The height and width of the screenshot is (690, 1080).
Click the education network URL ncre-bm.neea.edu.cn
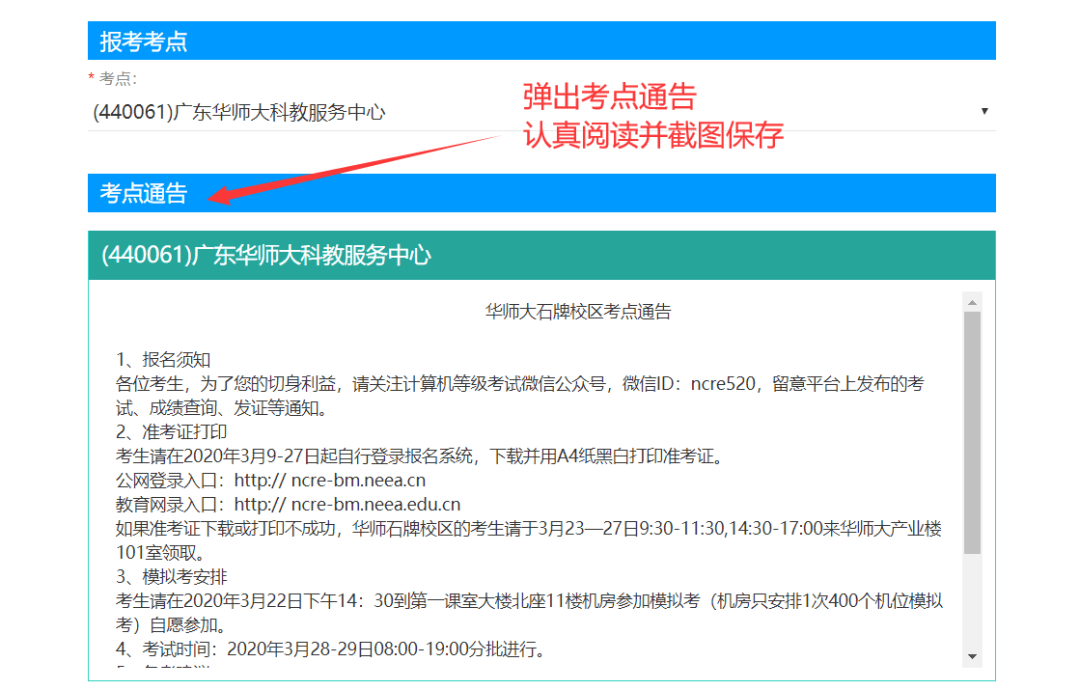pyautogui.click(x=376, y=504)
